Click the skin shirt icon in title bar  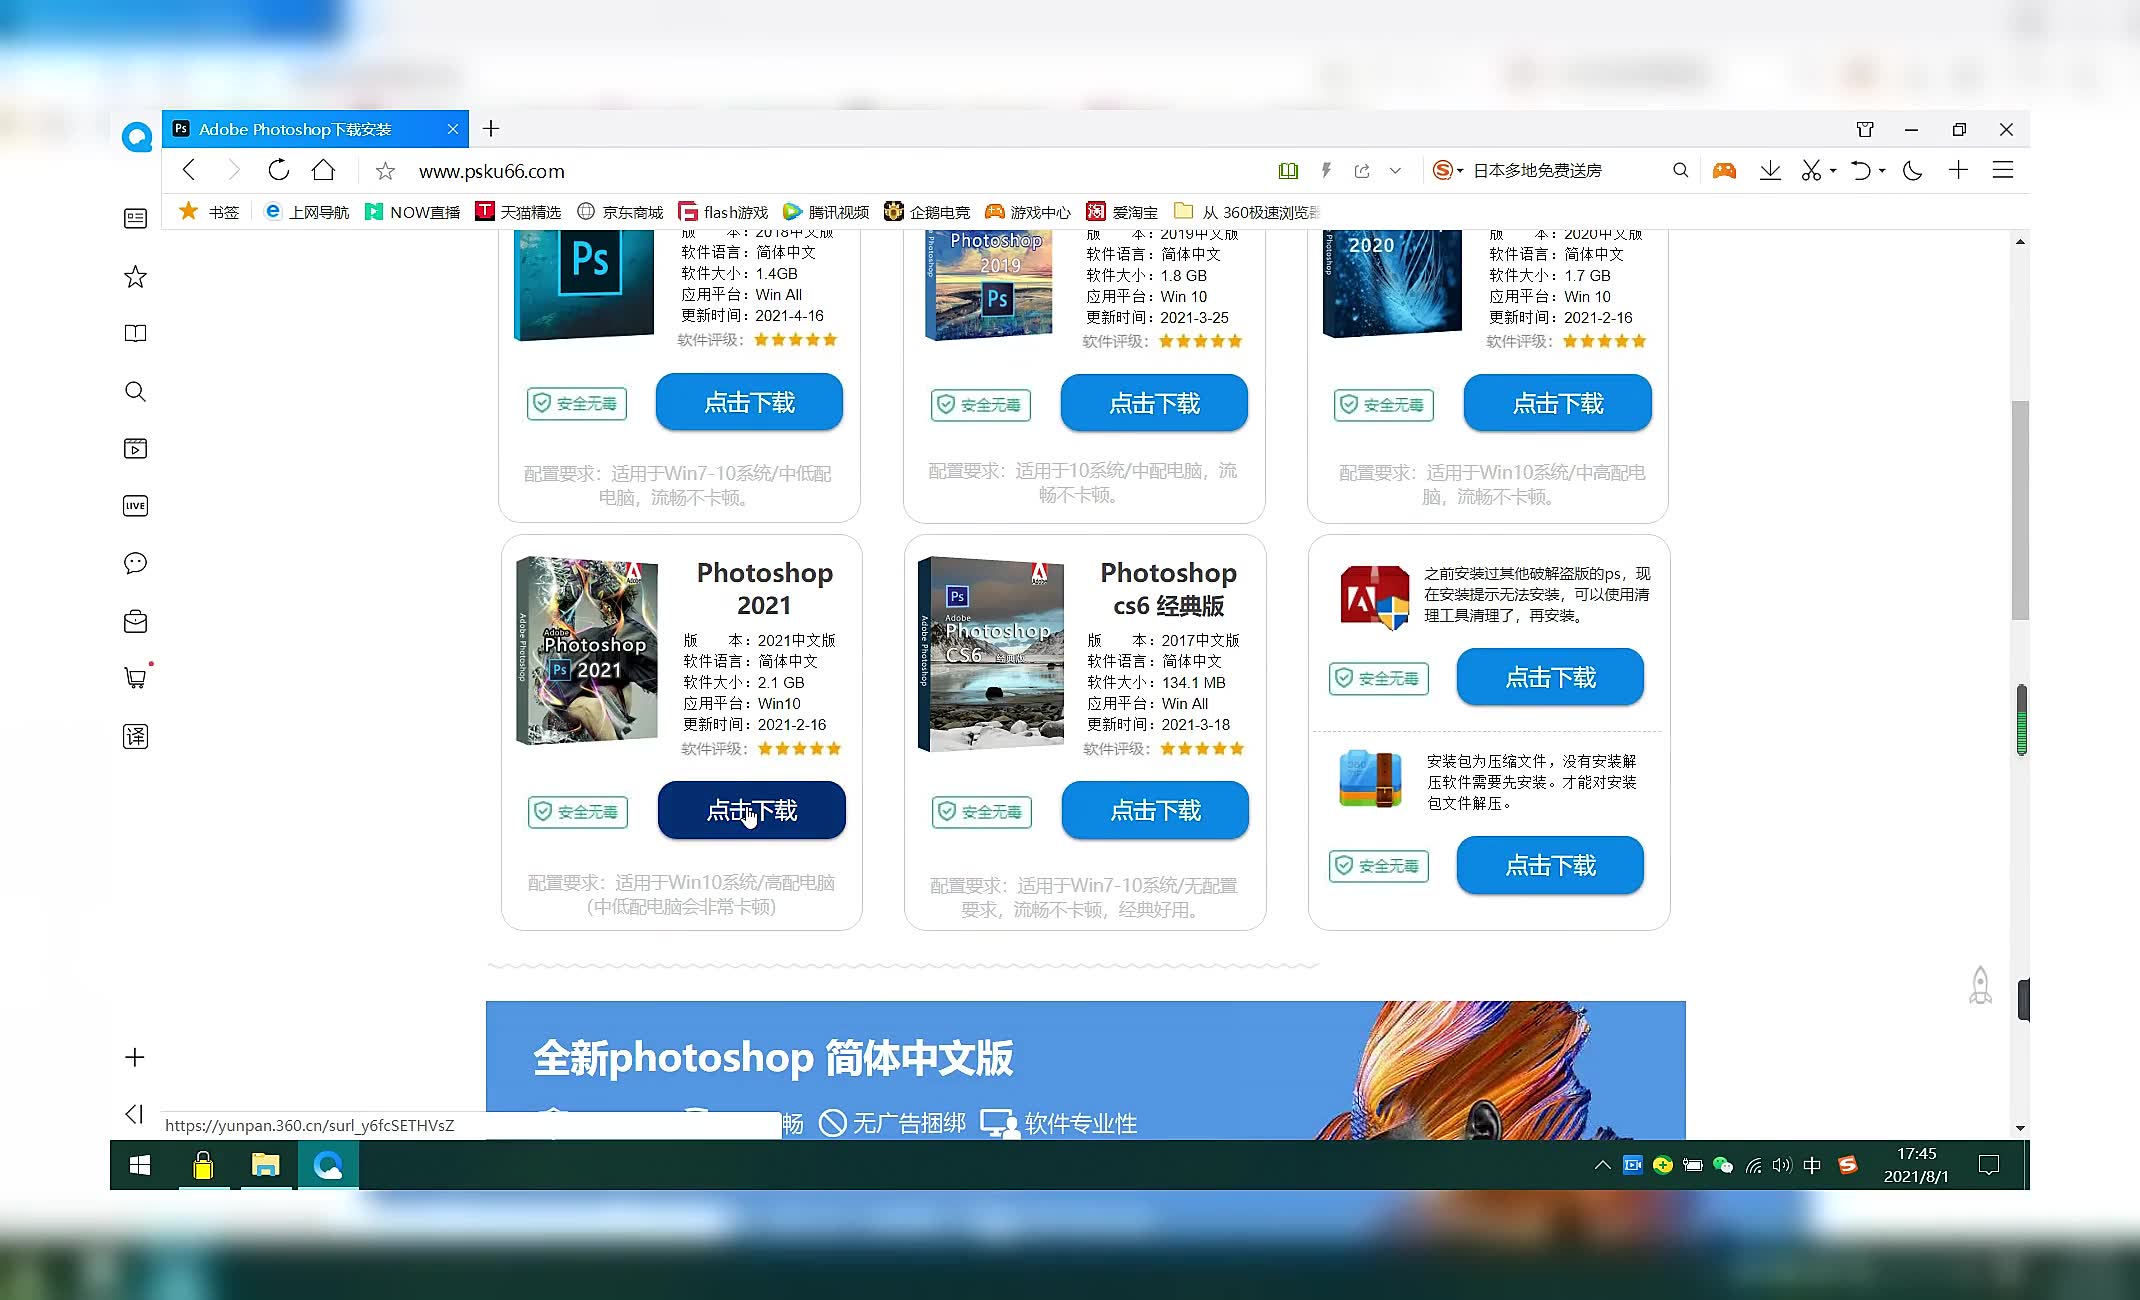(1865, 129)
